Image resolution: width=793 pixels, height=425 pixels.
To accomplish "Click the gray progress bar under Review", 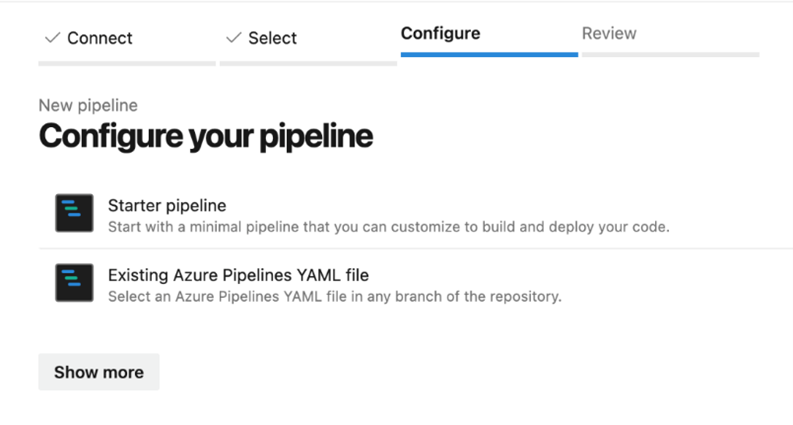I will (670, 54).
